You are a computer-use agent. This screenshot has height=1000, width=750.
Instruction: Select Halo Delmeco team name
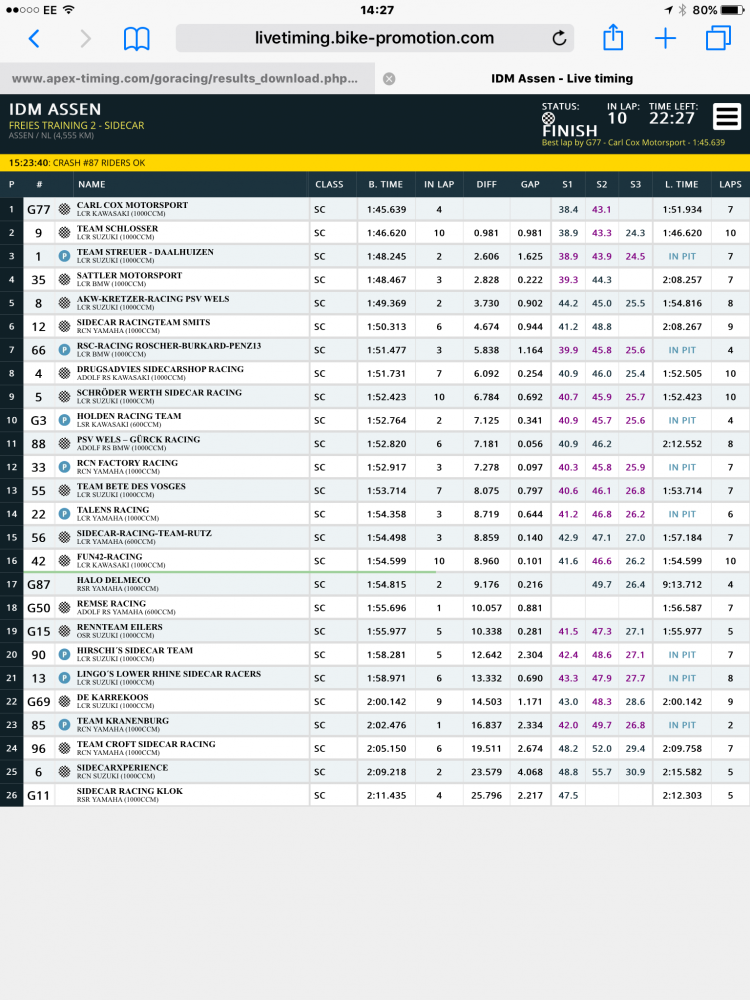tap(114, 580)
